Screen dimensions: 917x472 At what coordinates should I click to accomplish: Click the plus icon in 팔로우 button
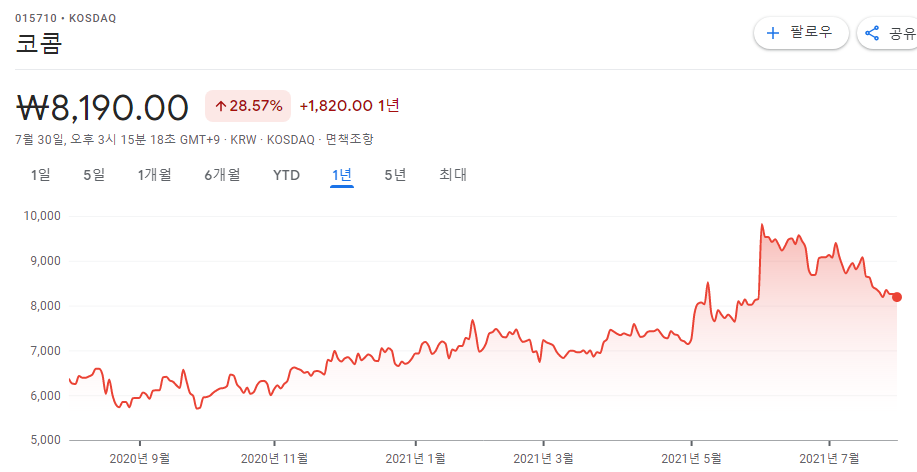click(773, 33)
